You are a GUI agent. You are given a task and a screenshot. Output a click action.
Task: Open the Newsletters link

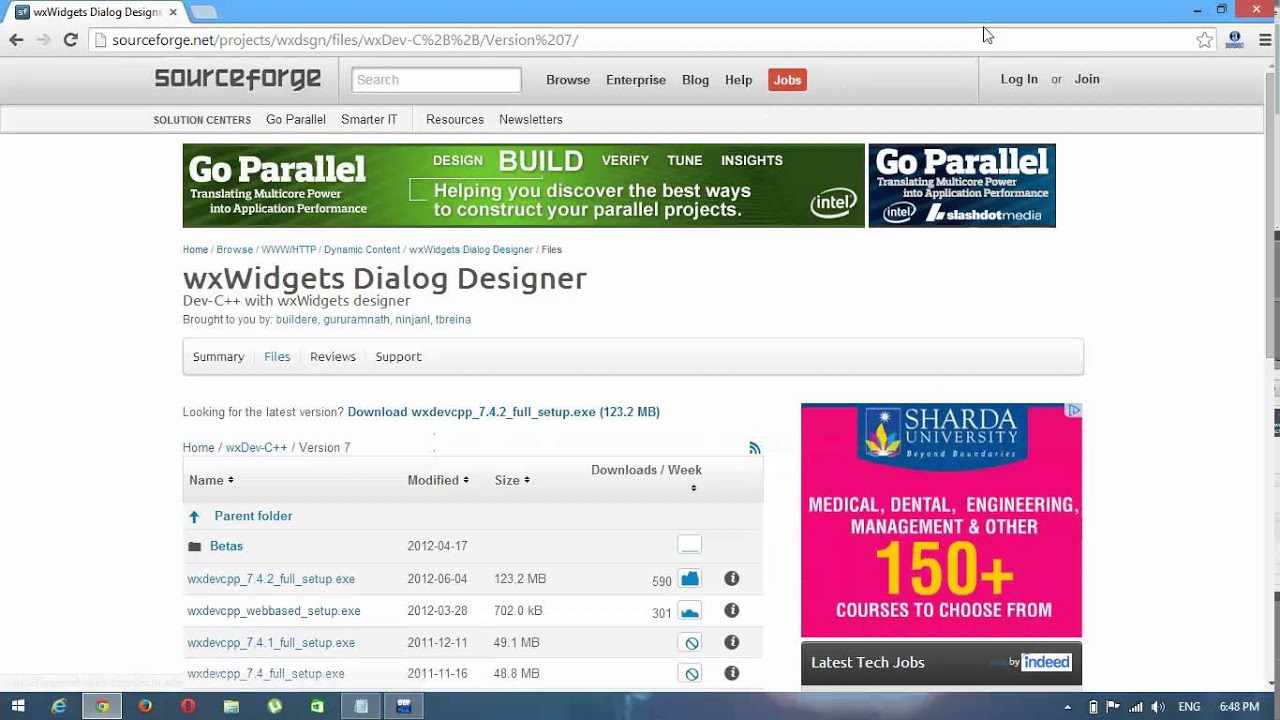coord(531,119)
